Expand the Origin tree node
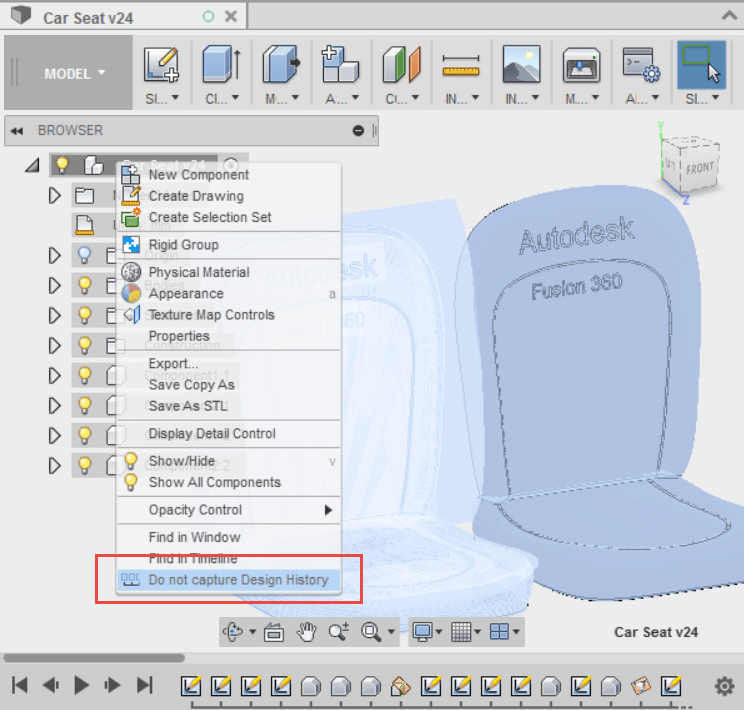Image resolution: width=744 pixels, height=710 pixels. tap(55, 255)
